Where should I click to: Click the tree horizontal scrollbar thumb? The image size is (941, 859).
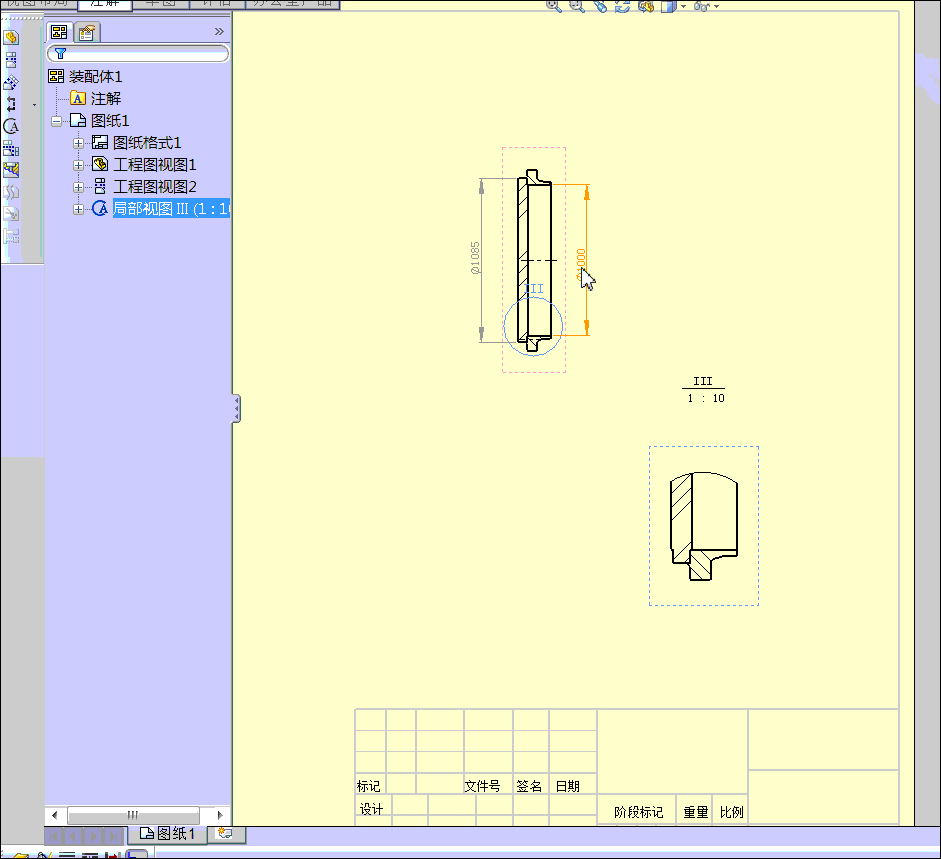click(133, 815)
